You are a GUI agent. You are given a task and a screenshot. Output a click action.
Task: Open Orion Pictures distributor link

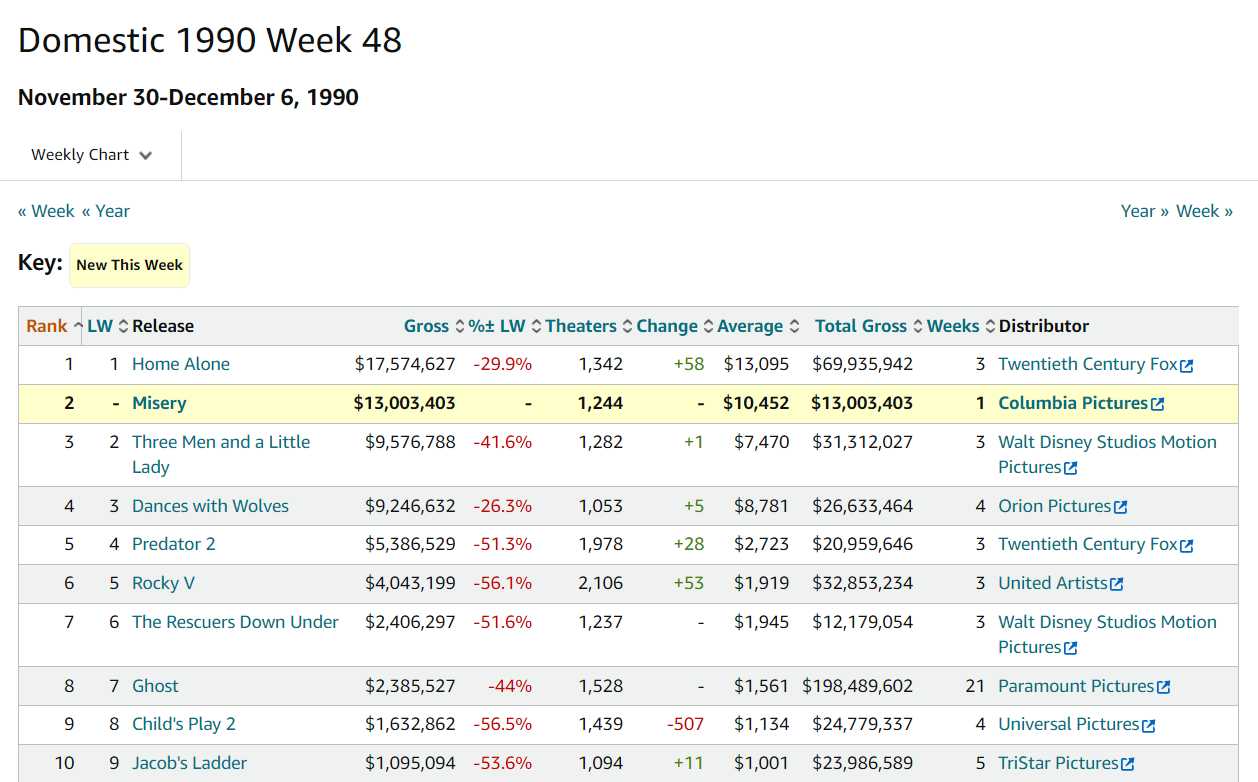click(1054, 506)
